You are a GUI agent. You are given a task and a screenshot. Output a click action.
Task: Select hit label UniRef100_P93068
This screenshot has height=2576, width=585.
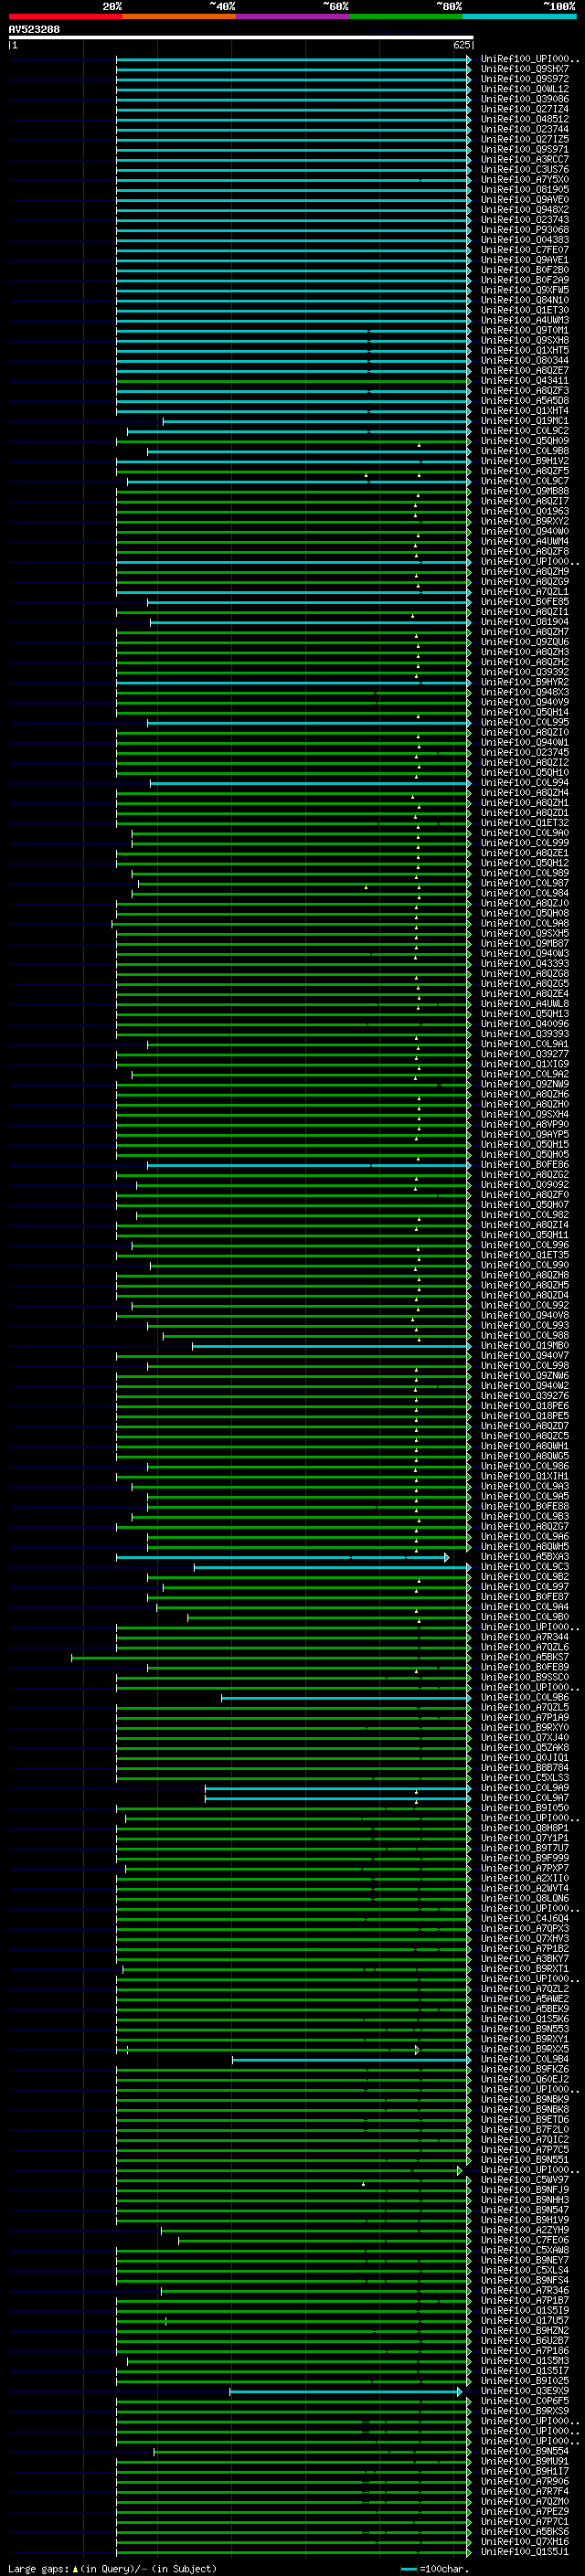[524, 230]
